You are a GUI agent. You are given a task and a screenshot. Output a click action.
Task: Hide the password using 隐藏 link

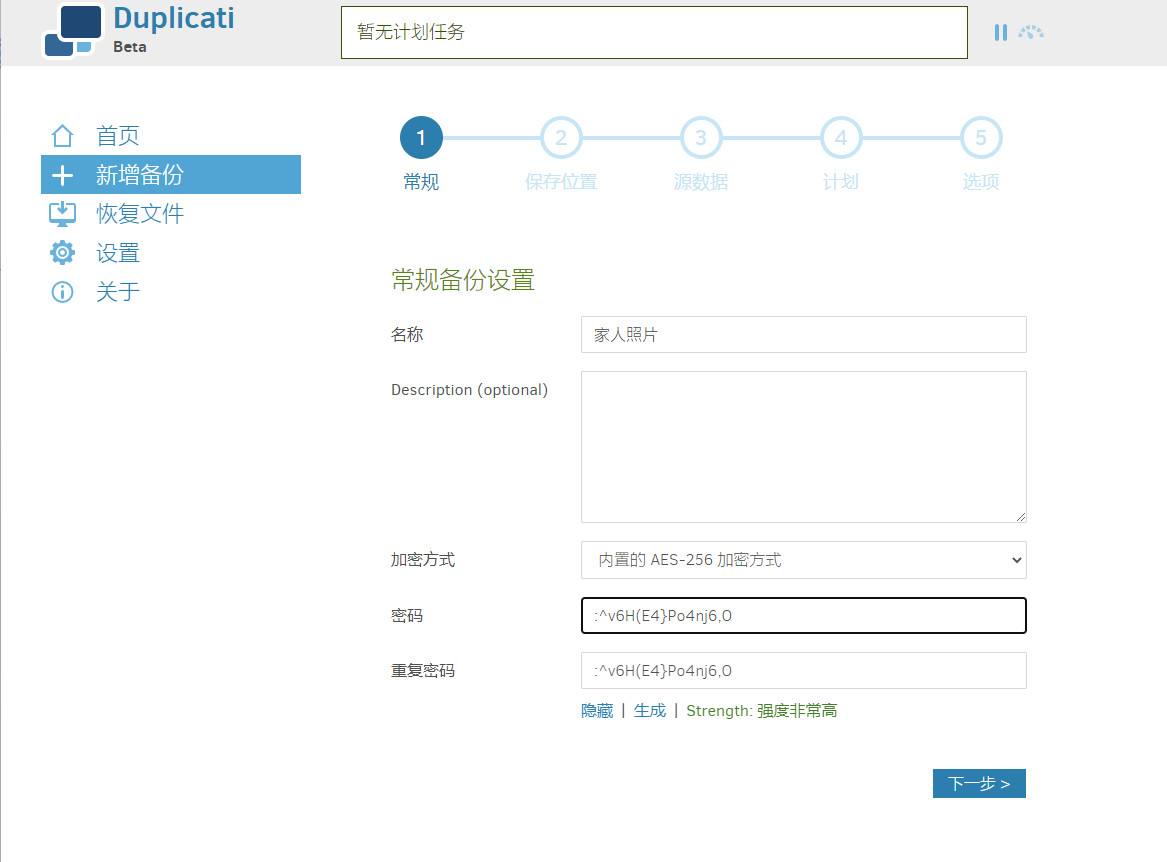tap(596, 711)
